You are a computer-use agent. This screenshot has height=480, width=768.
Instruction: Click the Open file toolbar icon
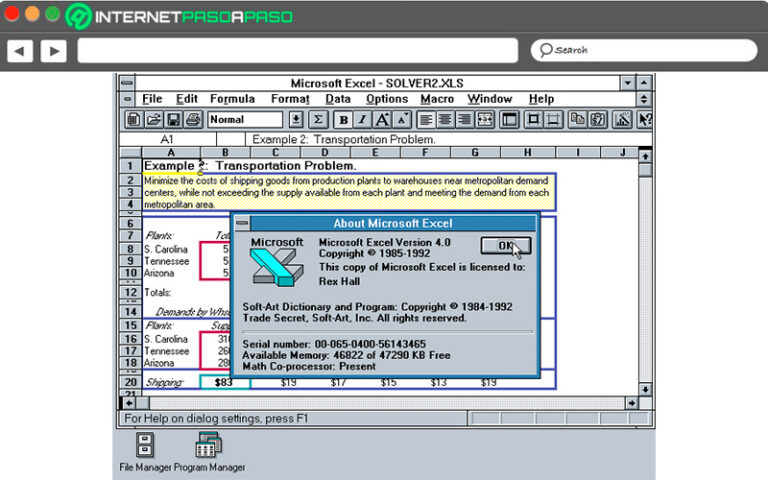[x=153, y=119]
